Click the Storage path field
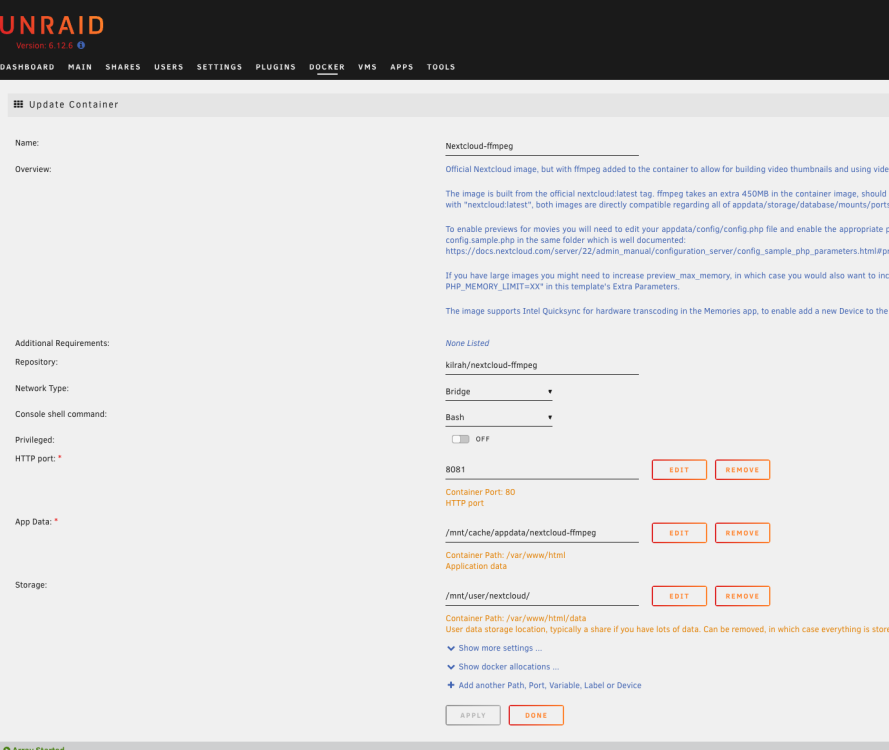The width and height of the screenshot is (889, 750). click(x=541, y=596)
